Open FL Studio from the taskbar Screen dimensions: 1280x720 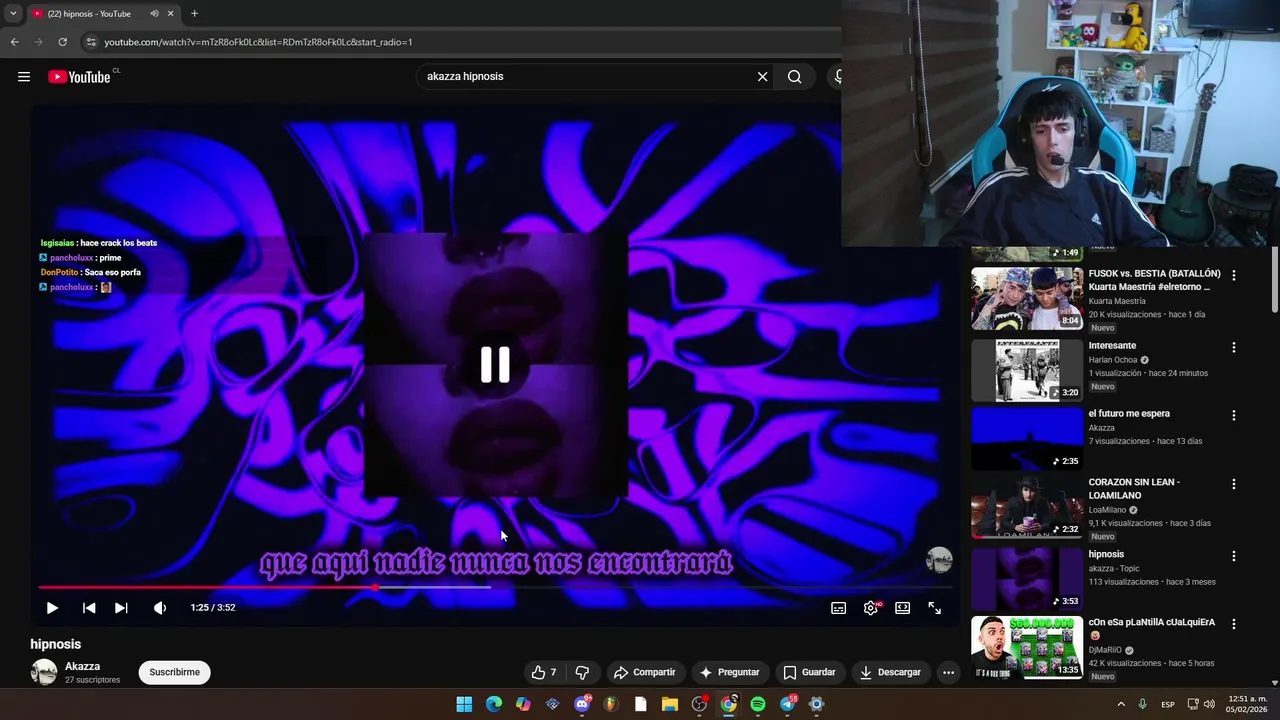pos(611,704)
